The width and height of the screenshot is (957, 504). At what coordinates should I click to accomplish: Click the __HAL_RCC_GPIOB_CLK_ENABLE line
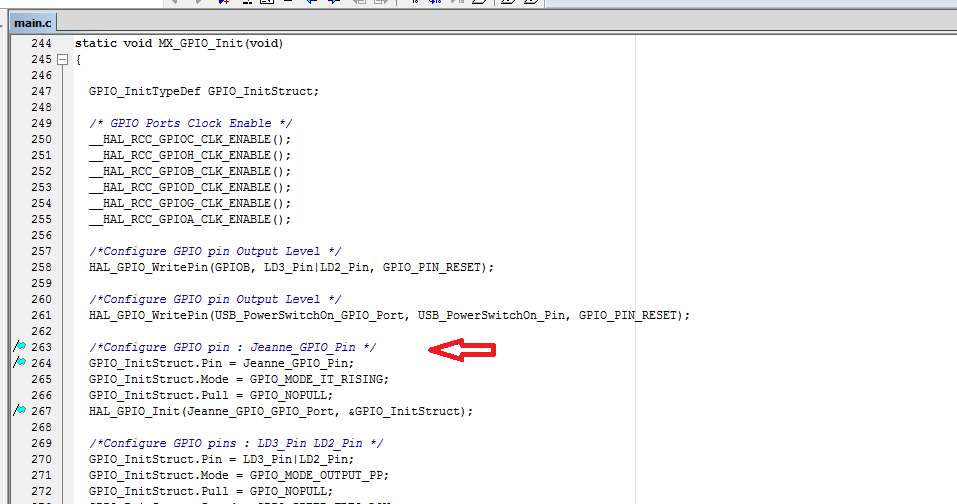pos(190,171)
